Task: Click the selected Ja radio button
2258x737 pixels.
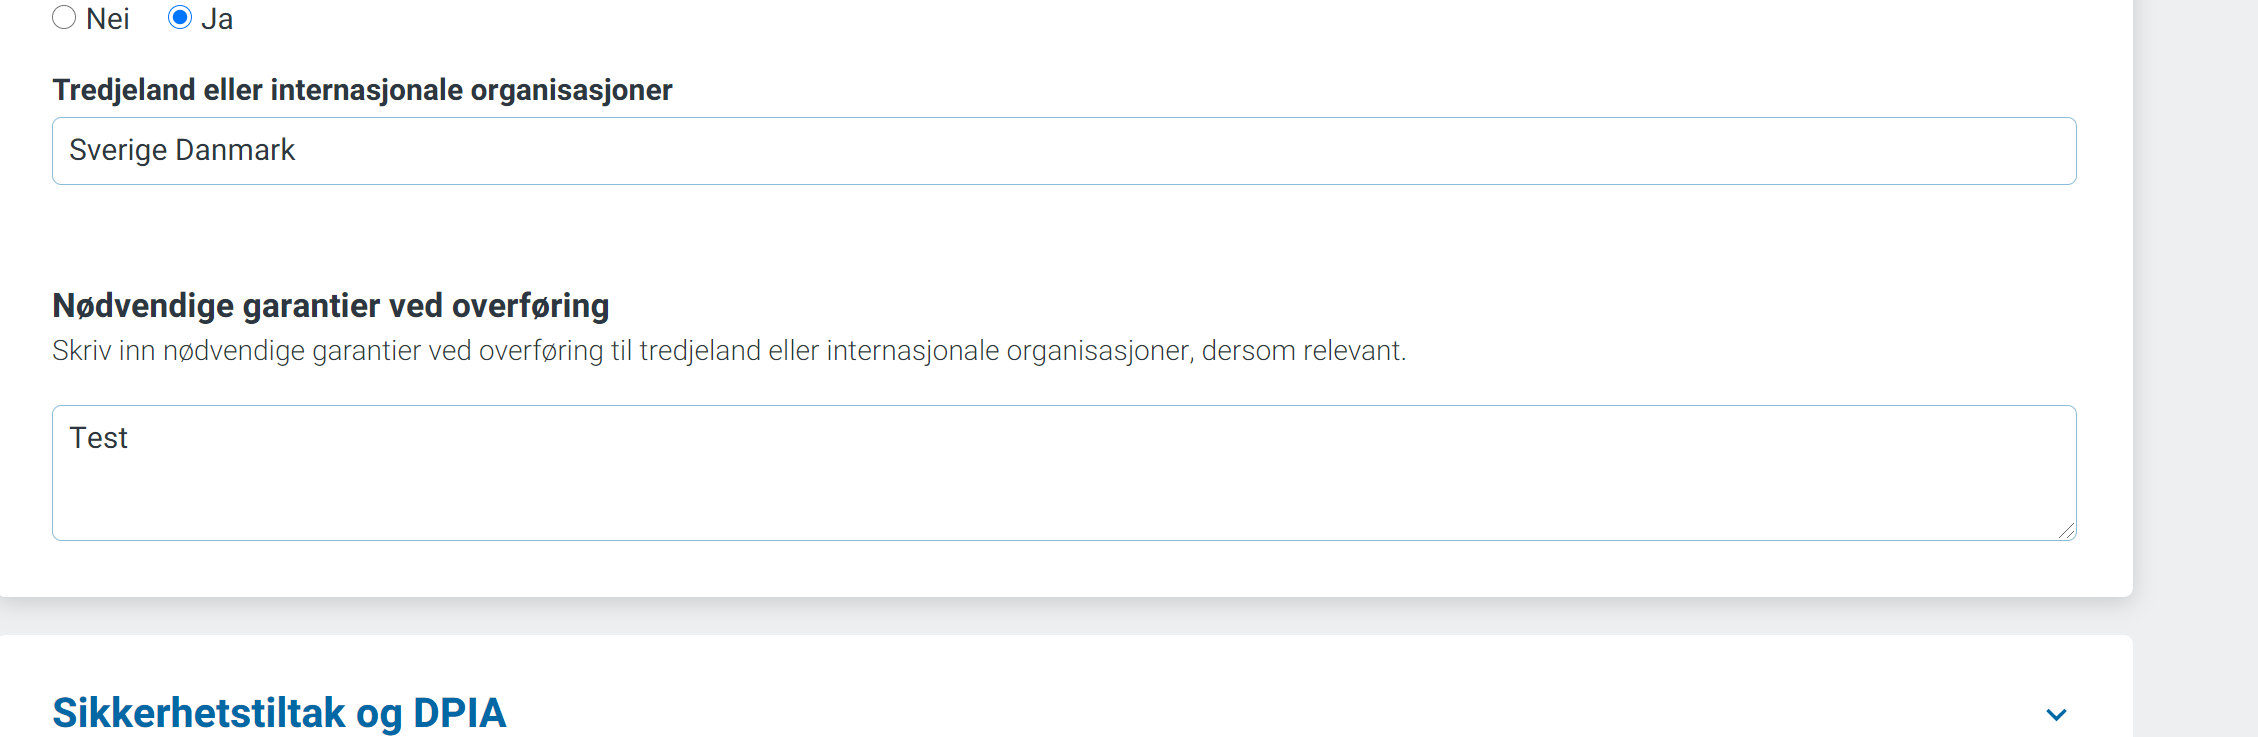Action: point(181,17)
